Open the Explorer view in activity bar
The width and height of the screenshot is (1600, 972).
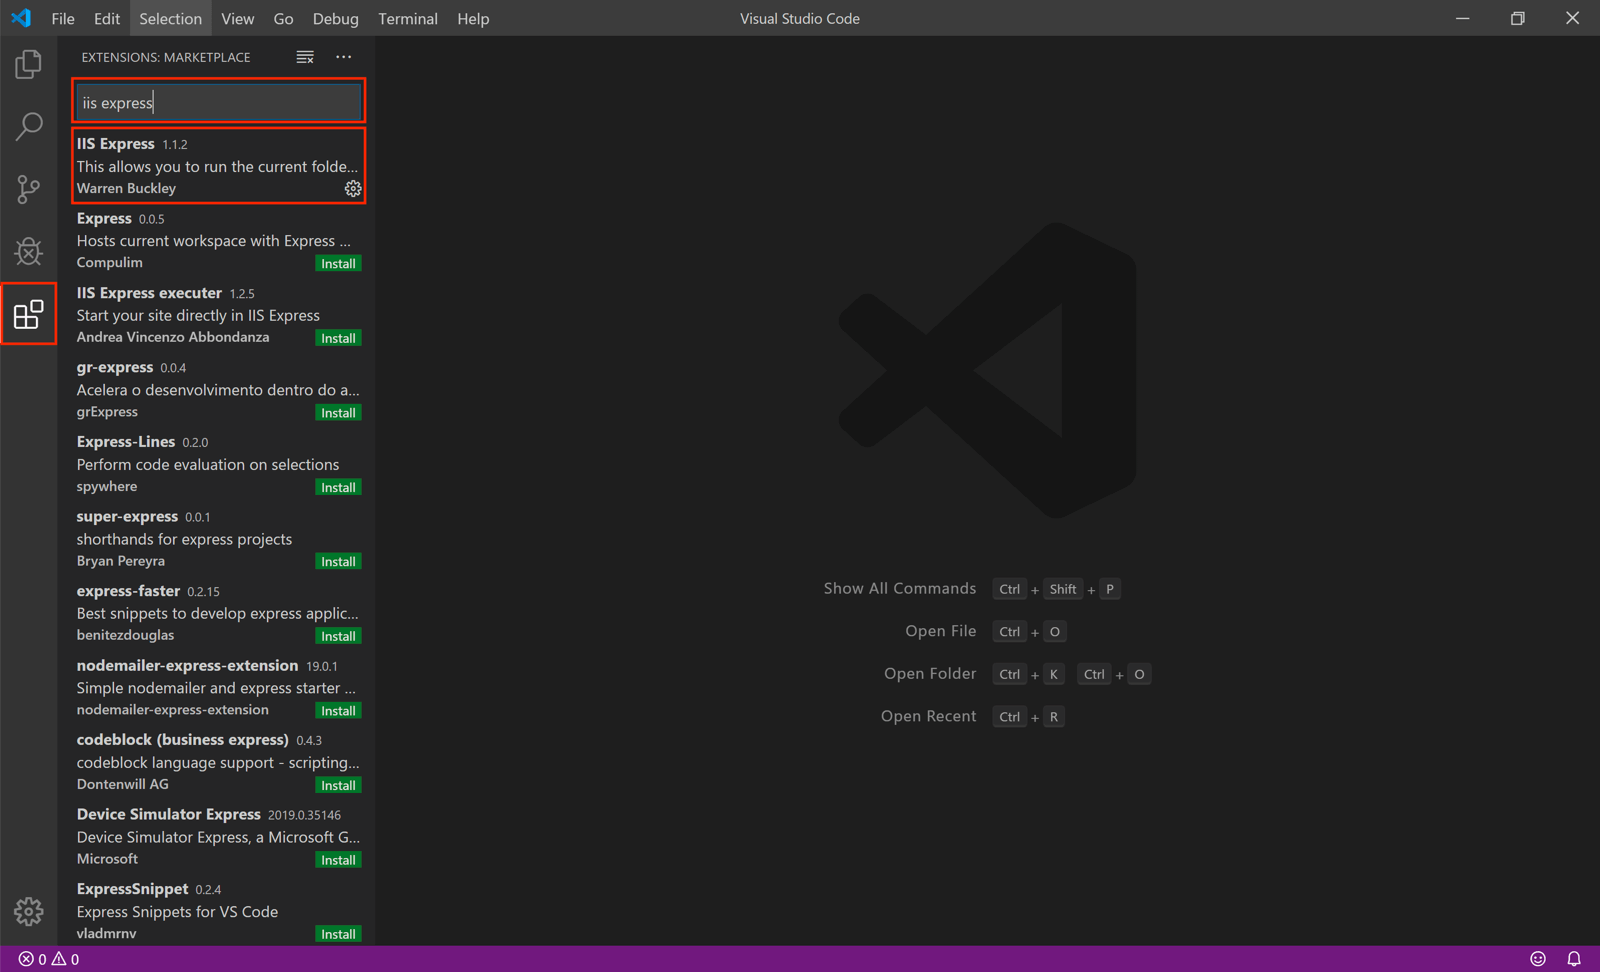(x=28, y=65)
